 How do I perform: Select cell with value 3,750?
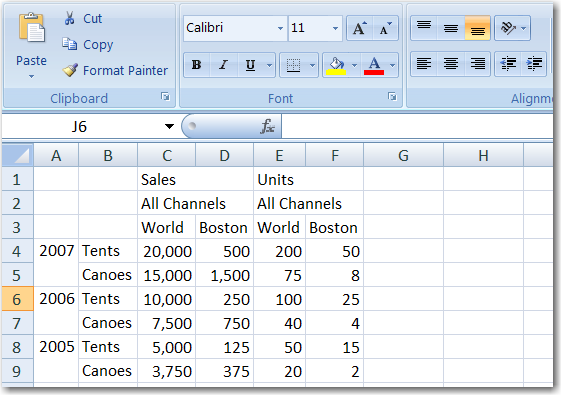(x=166, y=371)
